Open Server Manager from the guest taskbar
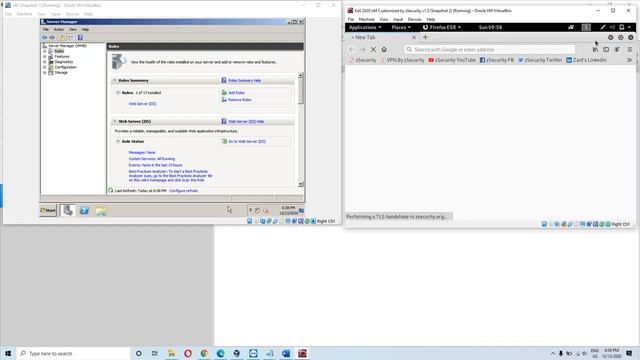Viewport: 640px width, 360px height. (68, 211)
